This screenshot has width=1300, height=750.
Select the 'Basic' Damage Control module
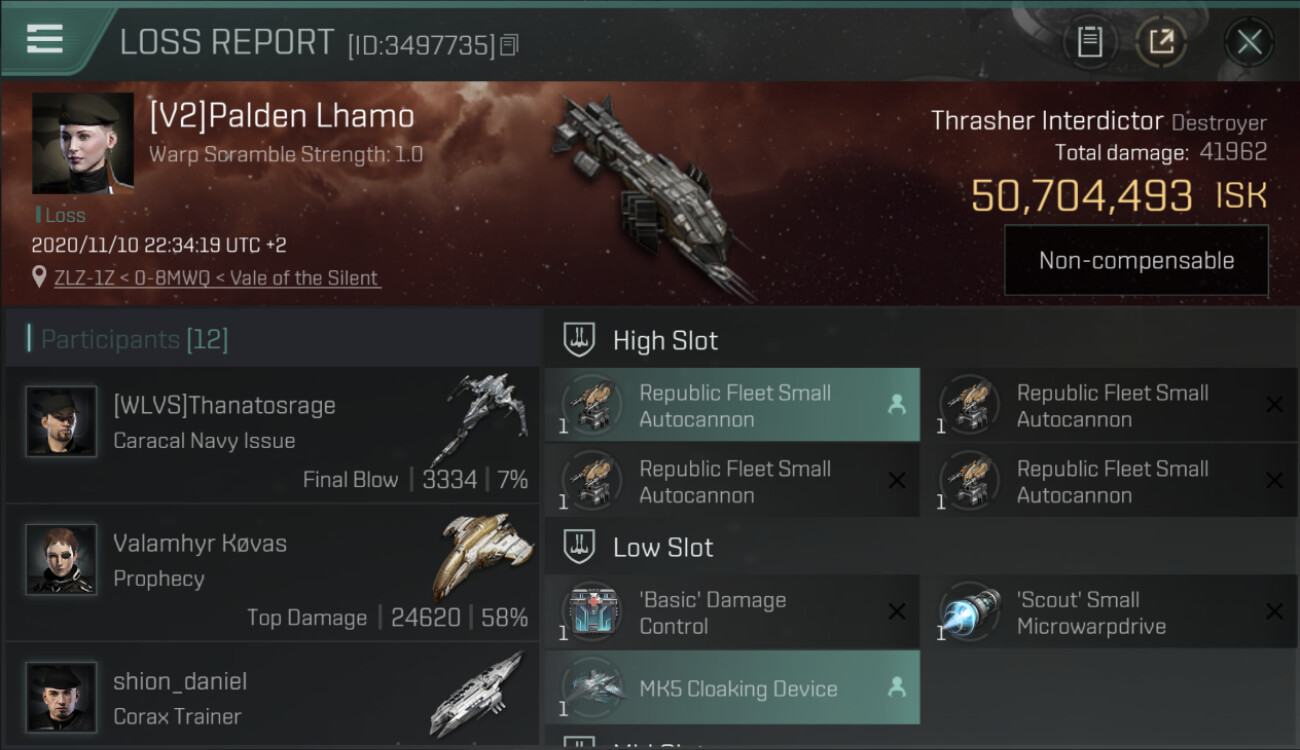coord(732,612)
